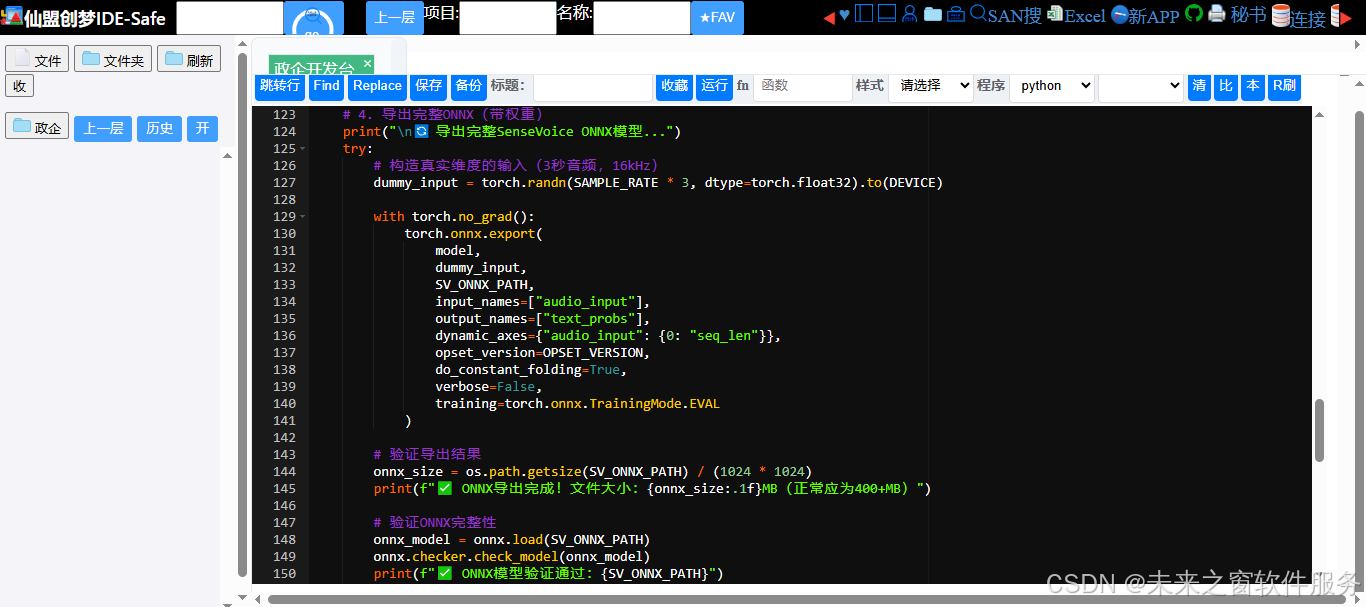The image size is (1366, 607).
Task: Close the 政企开发台 tab
Action: click(x=367, y=63)
